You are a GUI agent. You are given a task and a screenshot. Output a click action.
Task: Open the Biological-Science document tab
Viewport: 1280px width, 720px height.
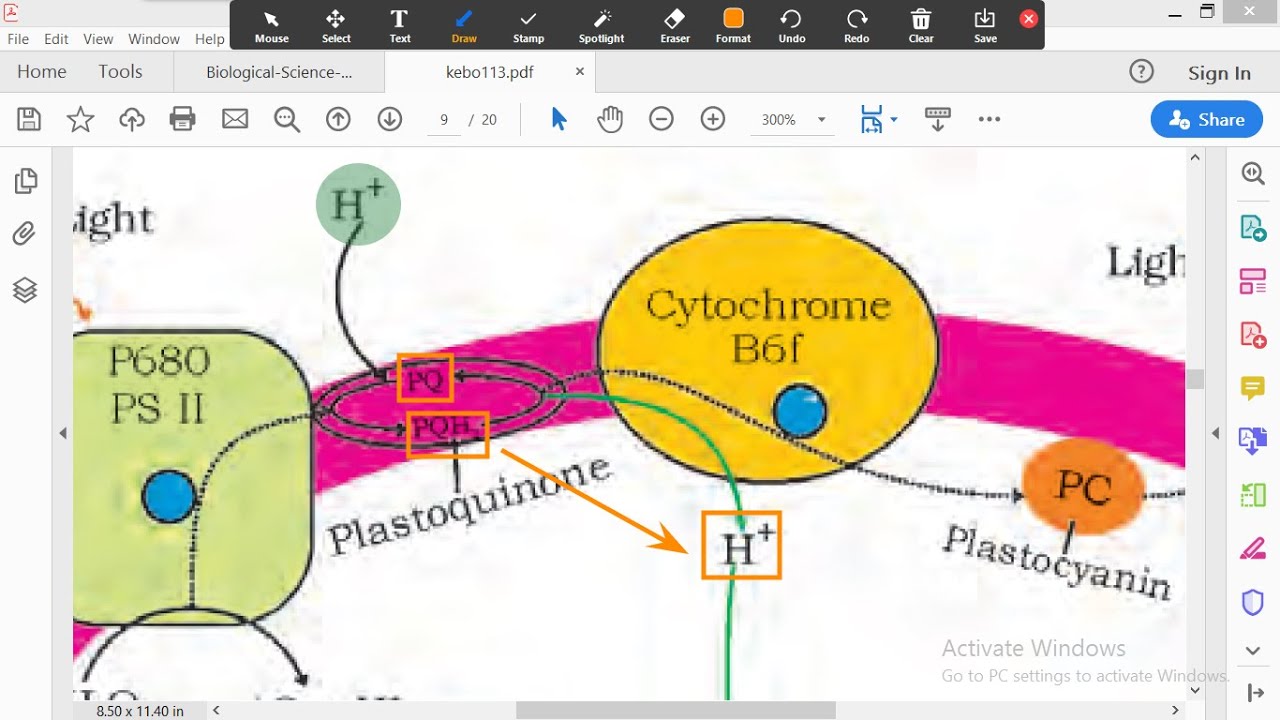click(279, 72)
